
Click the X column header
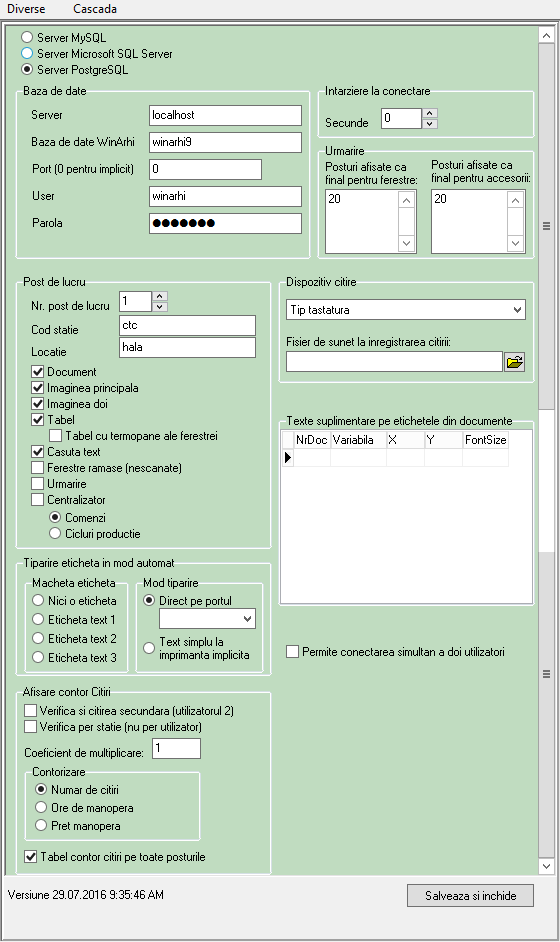point(406,440)
